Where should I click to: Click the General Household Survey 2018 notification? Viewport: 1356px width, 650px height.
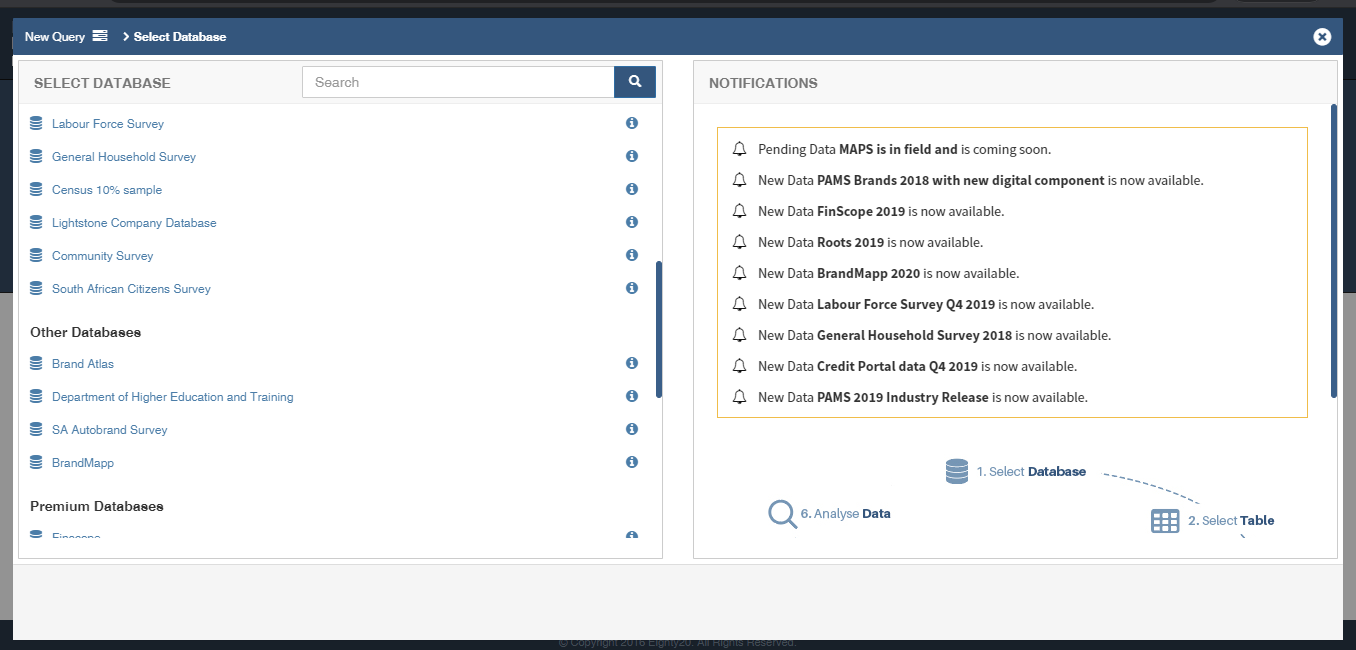pyautogui.click(x=934, y=336)
